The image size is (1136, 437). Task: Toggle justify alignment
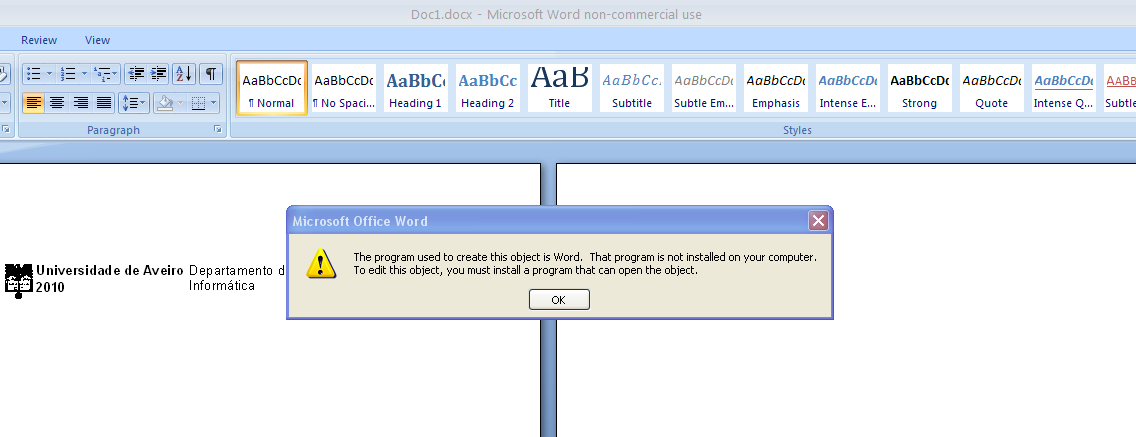pos(104,103)
